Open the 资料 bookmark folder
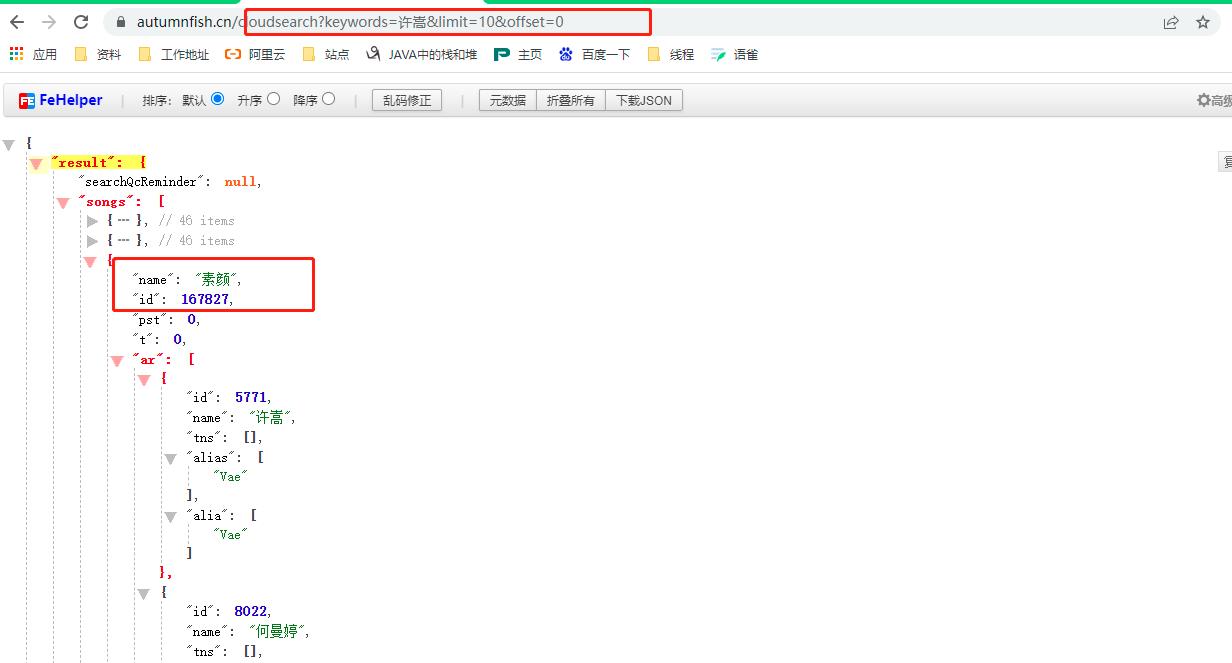The width and height of the screenshot is (1232, 663). click(98, 54)
